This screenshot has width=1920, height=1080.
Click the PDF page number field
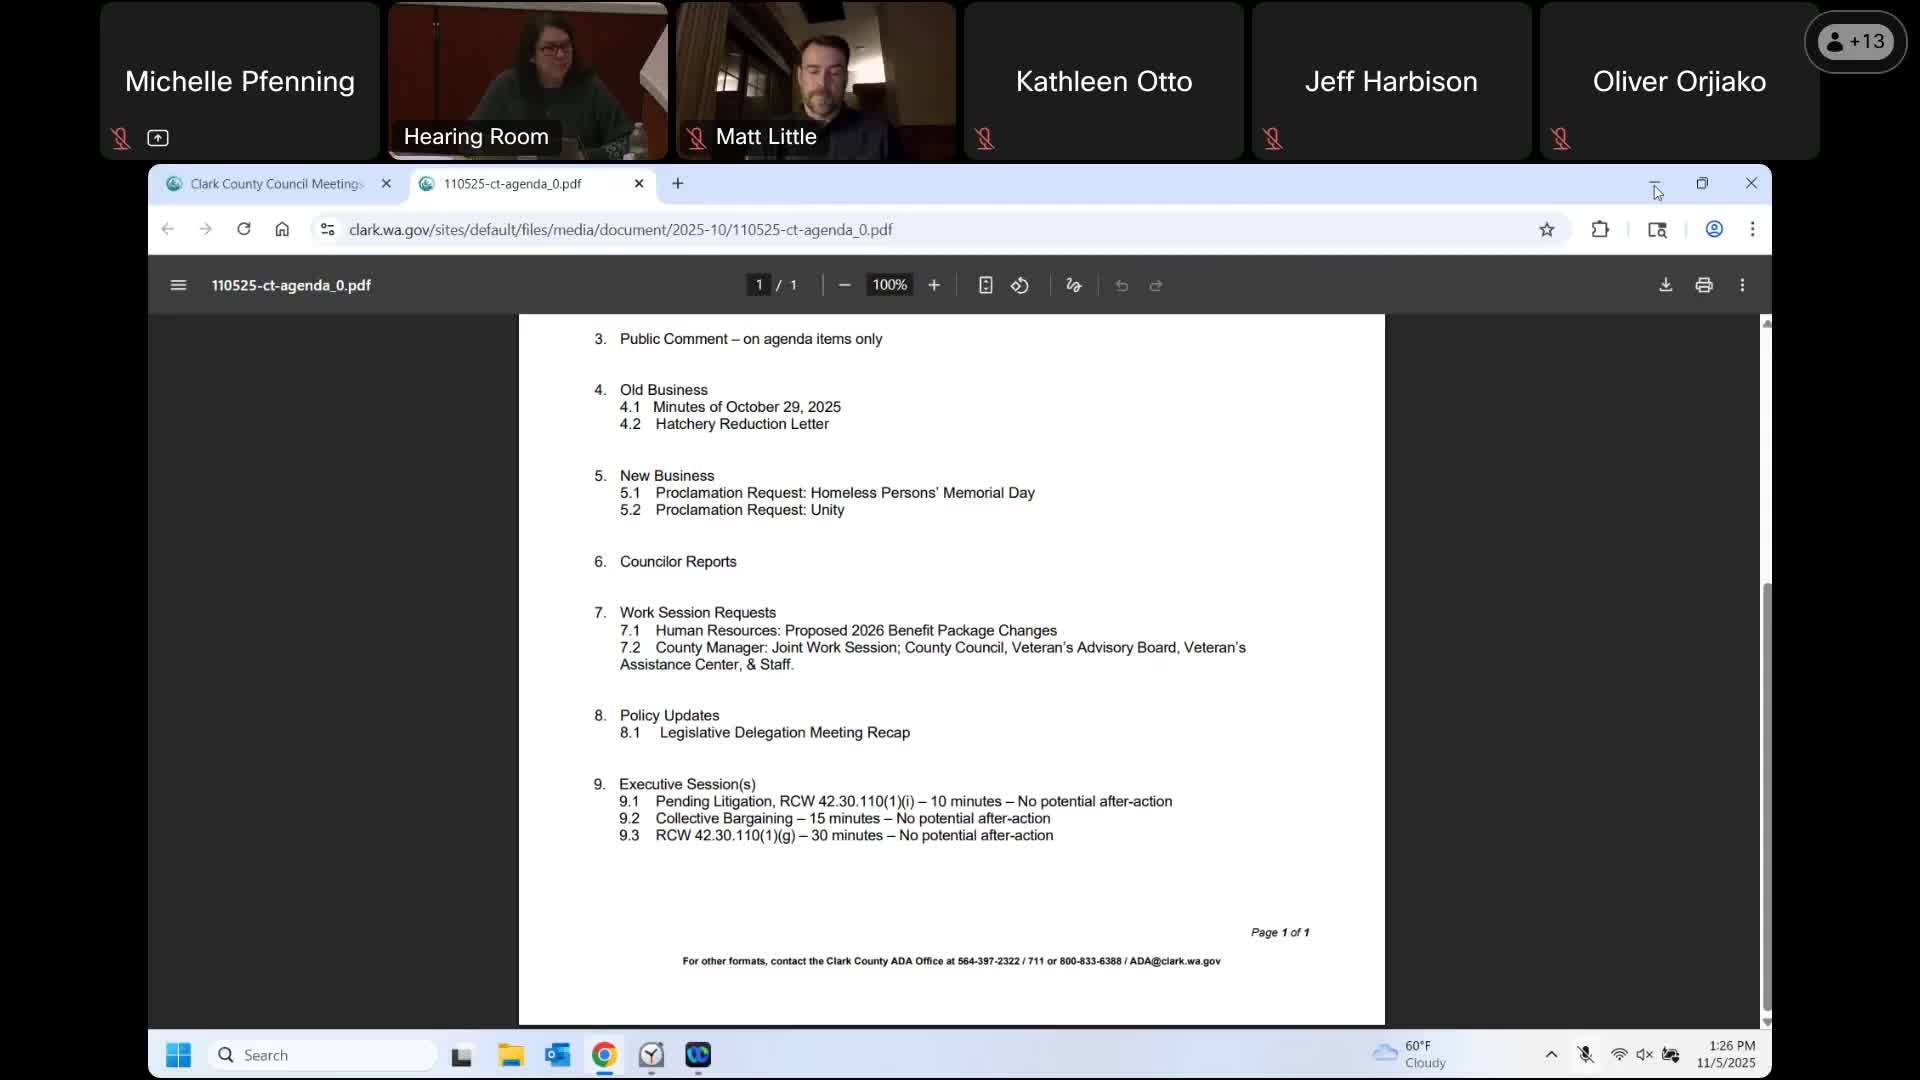(x=759, y=285)
